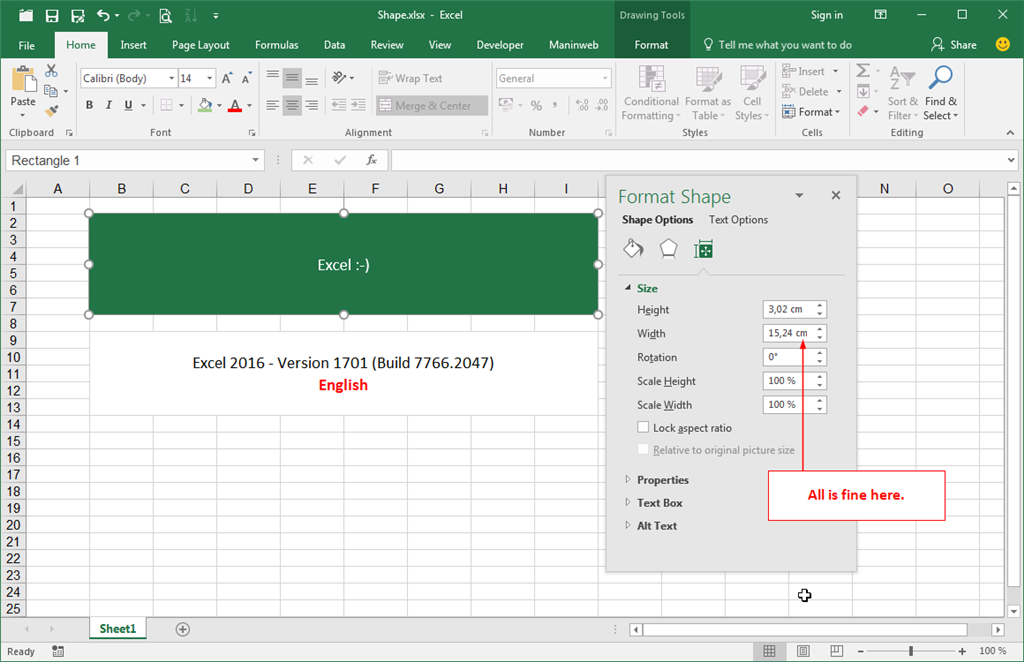Click Sign in
Image resolution: width=1024 pixels, height=662 pixels.
(x=826, y=15)
